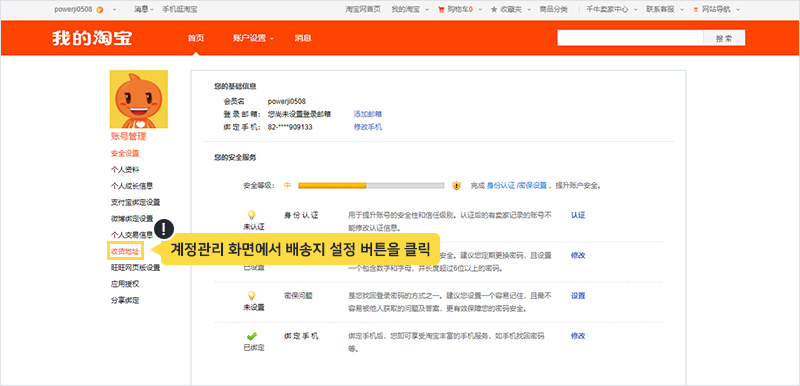Click the 安全等级 orange progress bar
Viewport: 800px width, 386px height.
(x=371, y=186)
